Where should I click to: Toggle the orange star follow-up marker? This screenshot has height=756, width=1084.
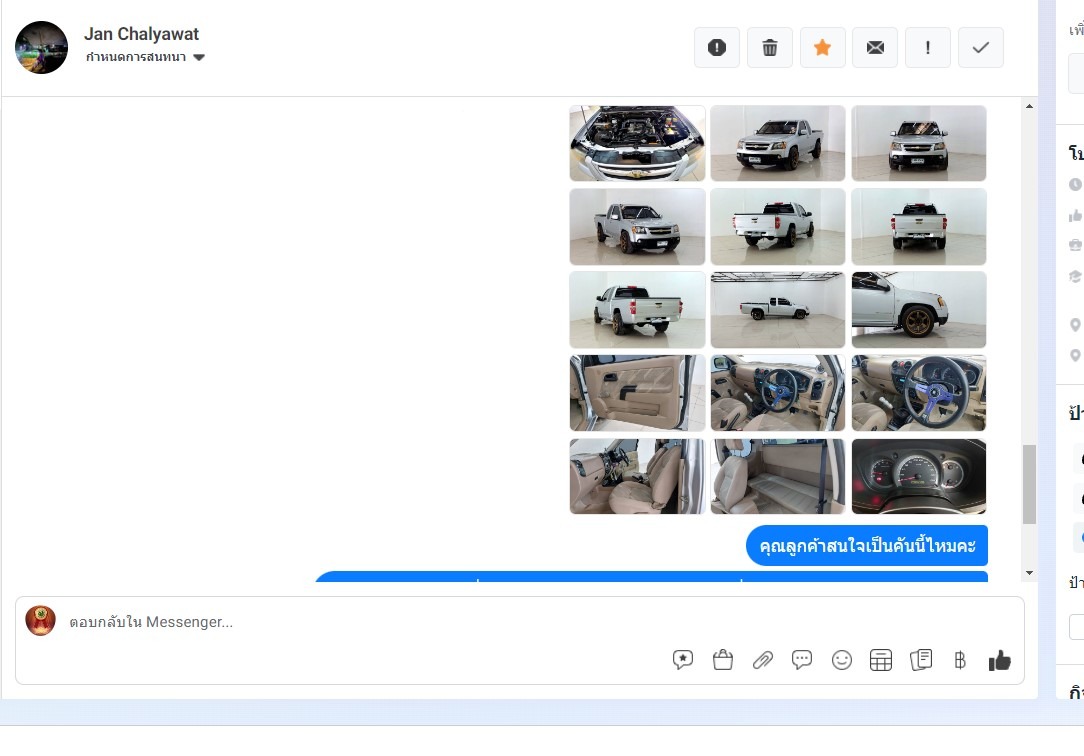click(823, 48)
